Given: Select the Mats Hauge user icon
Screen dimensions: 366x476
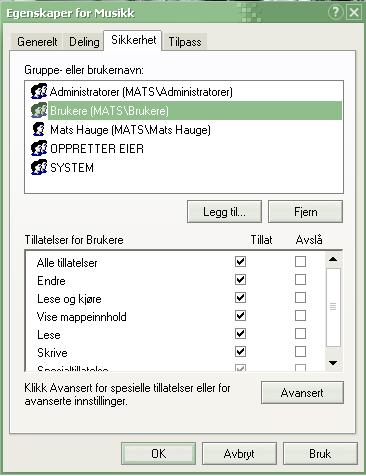Looking at the screenshot, I should tap(39, 129).
